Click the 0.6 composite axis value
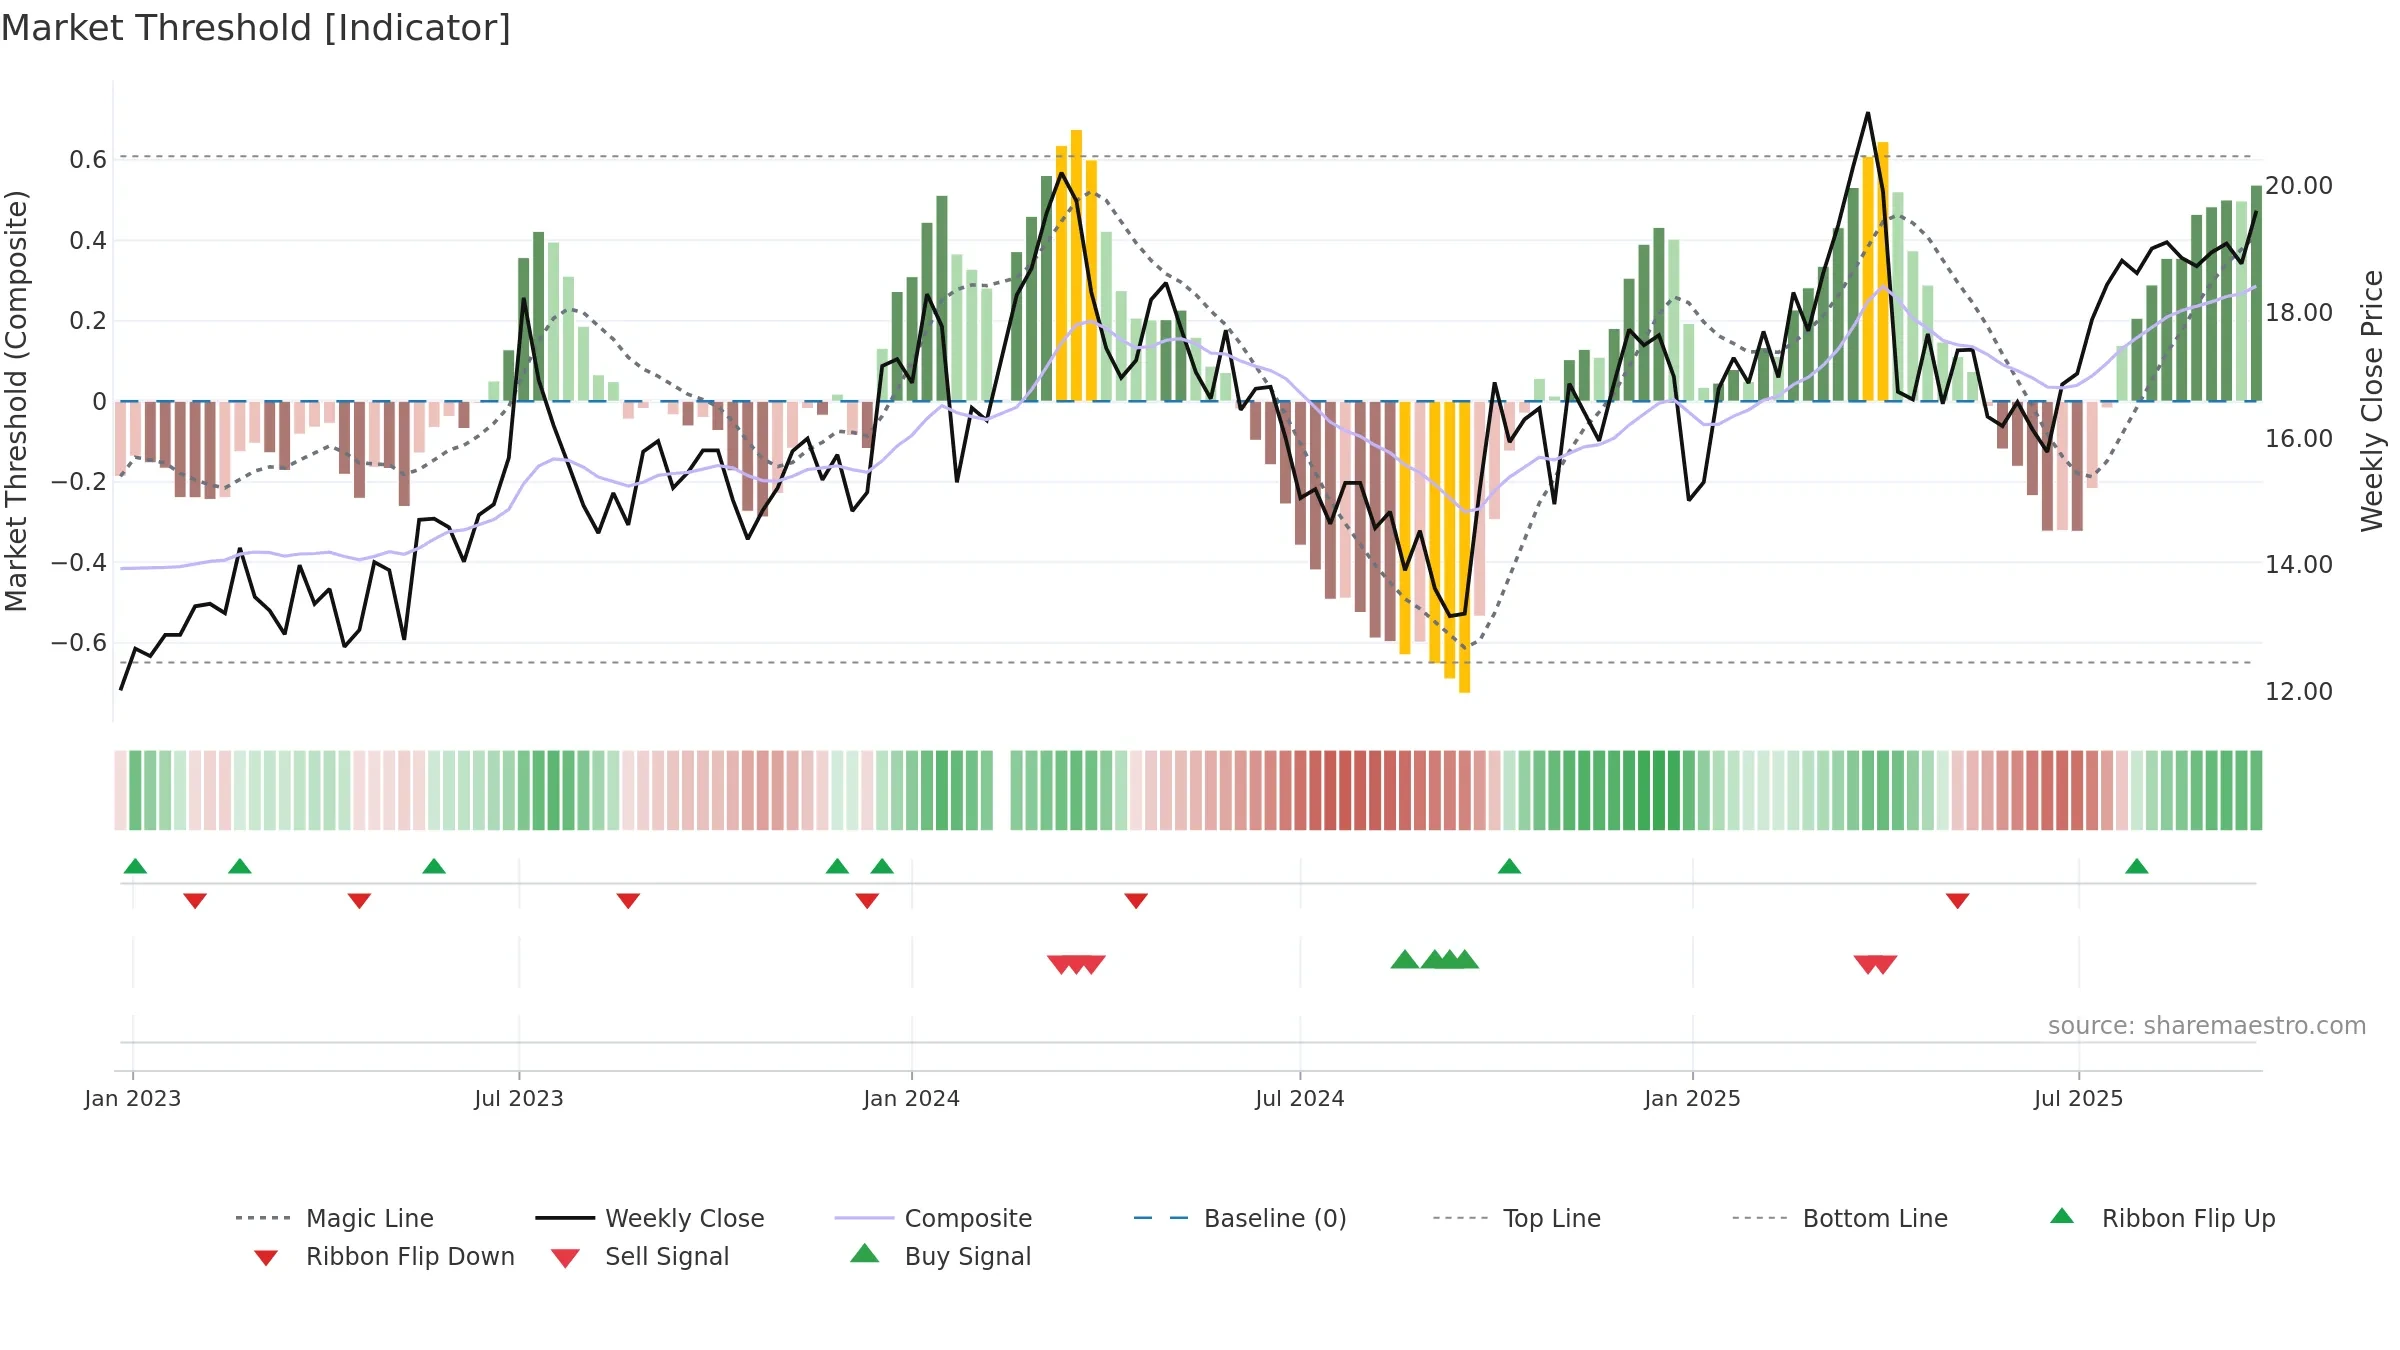Viewport: 2400px width, 1350px height. click(88, 160)
